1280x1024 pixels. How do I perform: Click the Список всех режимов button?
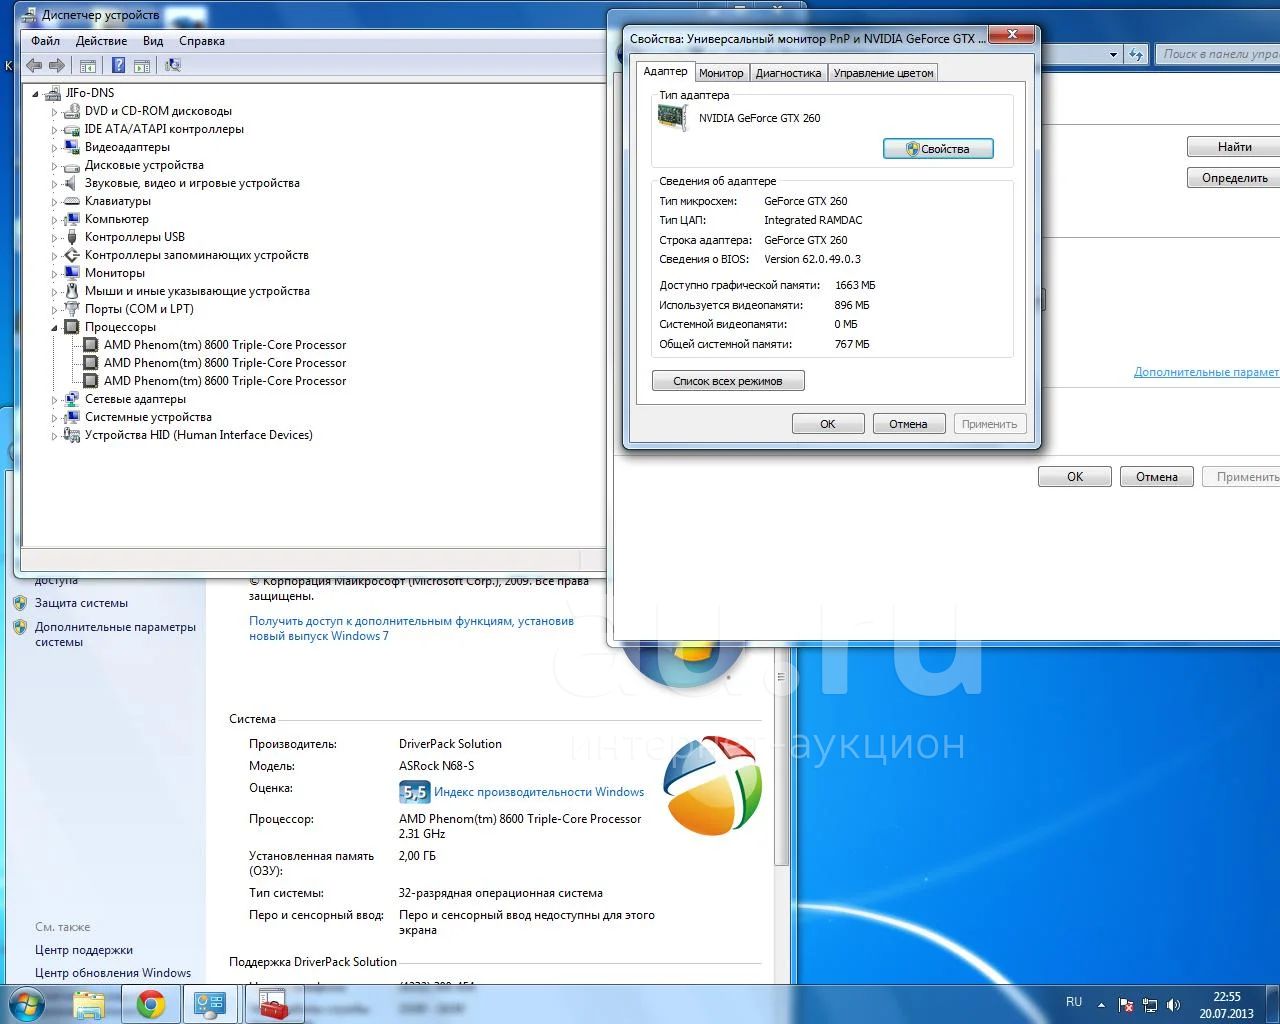[x=728, y=381]
